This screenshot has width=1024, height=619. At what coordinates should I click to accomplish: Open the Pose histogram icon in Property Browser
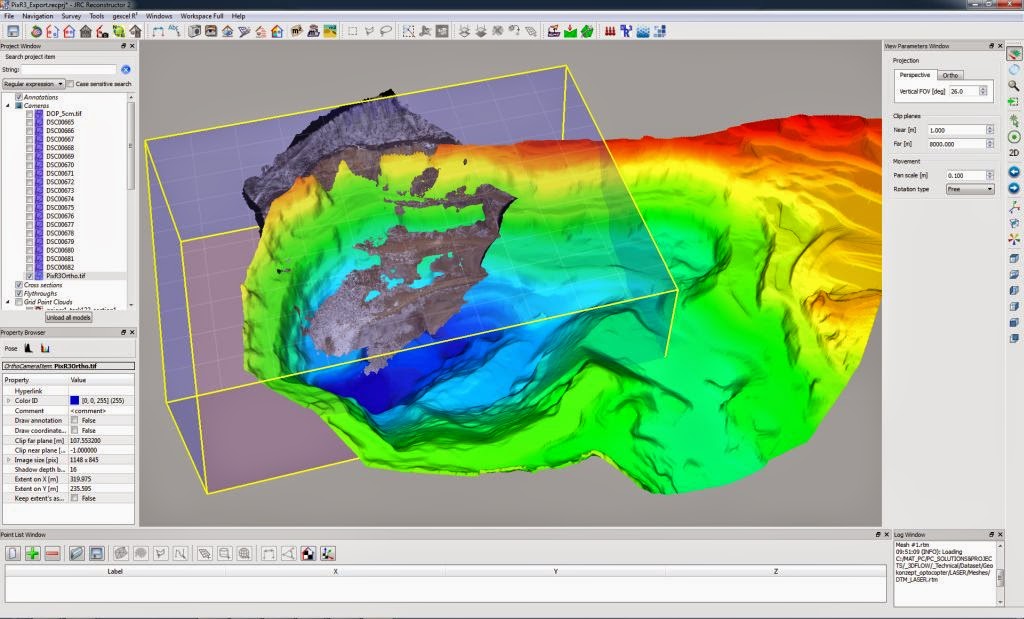tap(28, 348)
